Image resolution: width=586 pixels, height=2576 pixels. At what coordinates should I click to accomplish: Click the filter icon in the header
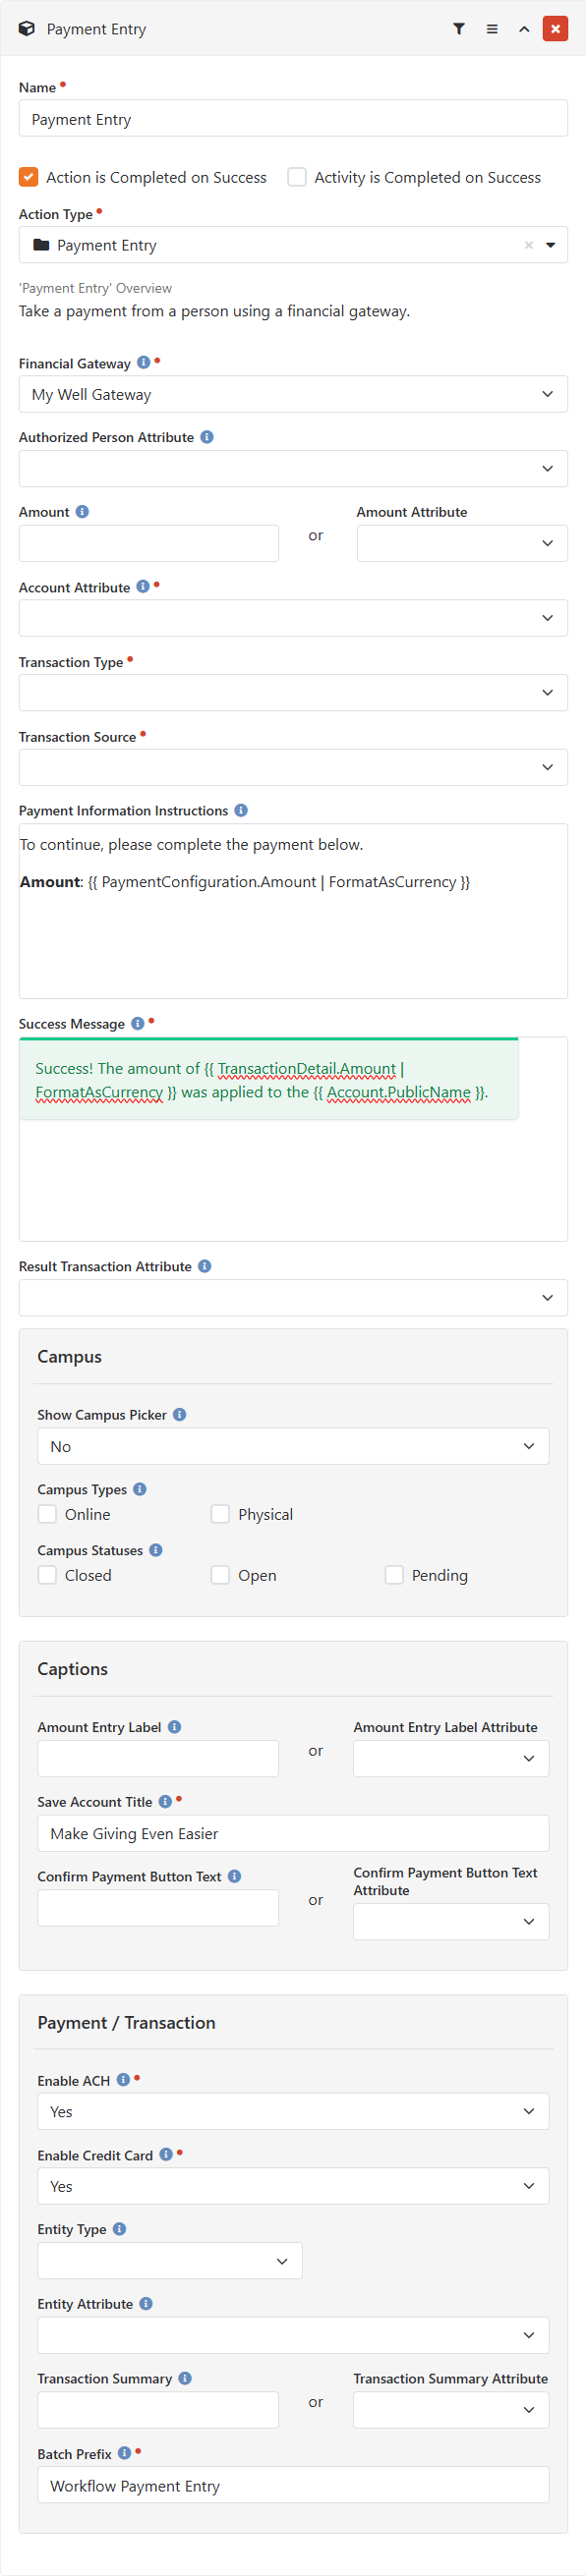[x=459, y=29]
